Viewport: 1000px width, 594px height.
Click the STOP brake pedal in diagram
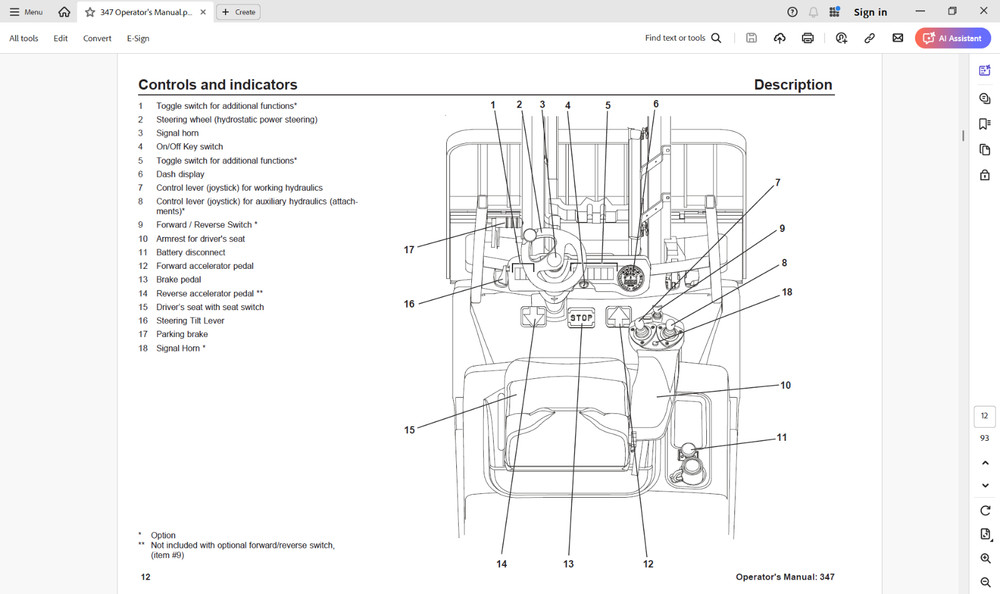581,317
